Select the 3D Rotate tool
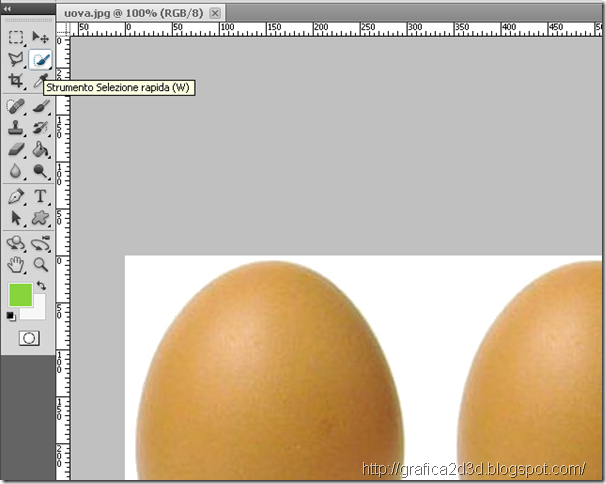This screenshot has width=606, height=484. [16, 244]
